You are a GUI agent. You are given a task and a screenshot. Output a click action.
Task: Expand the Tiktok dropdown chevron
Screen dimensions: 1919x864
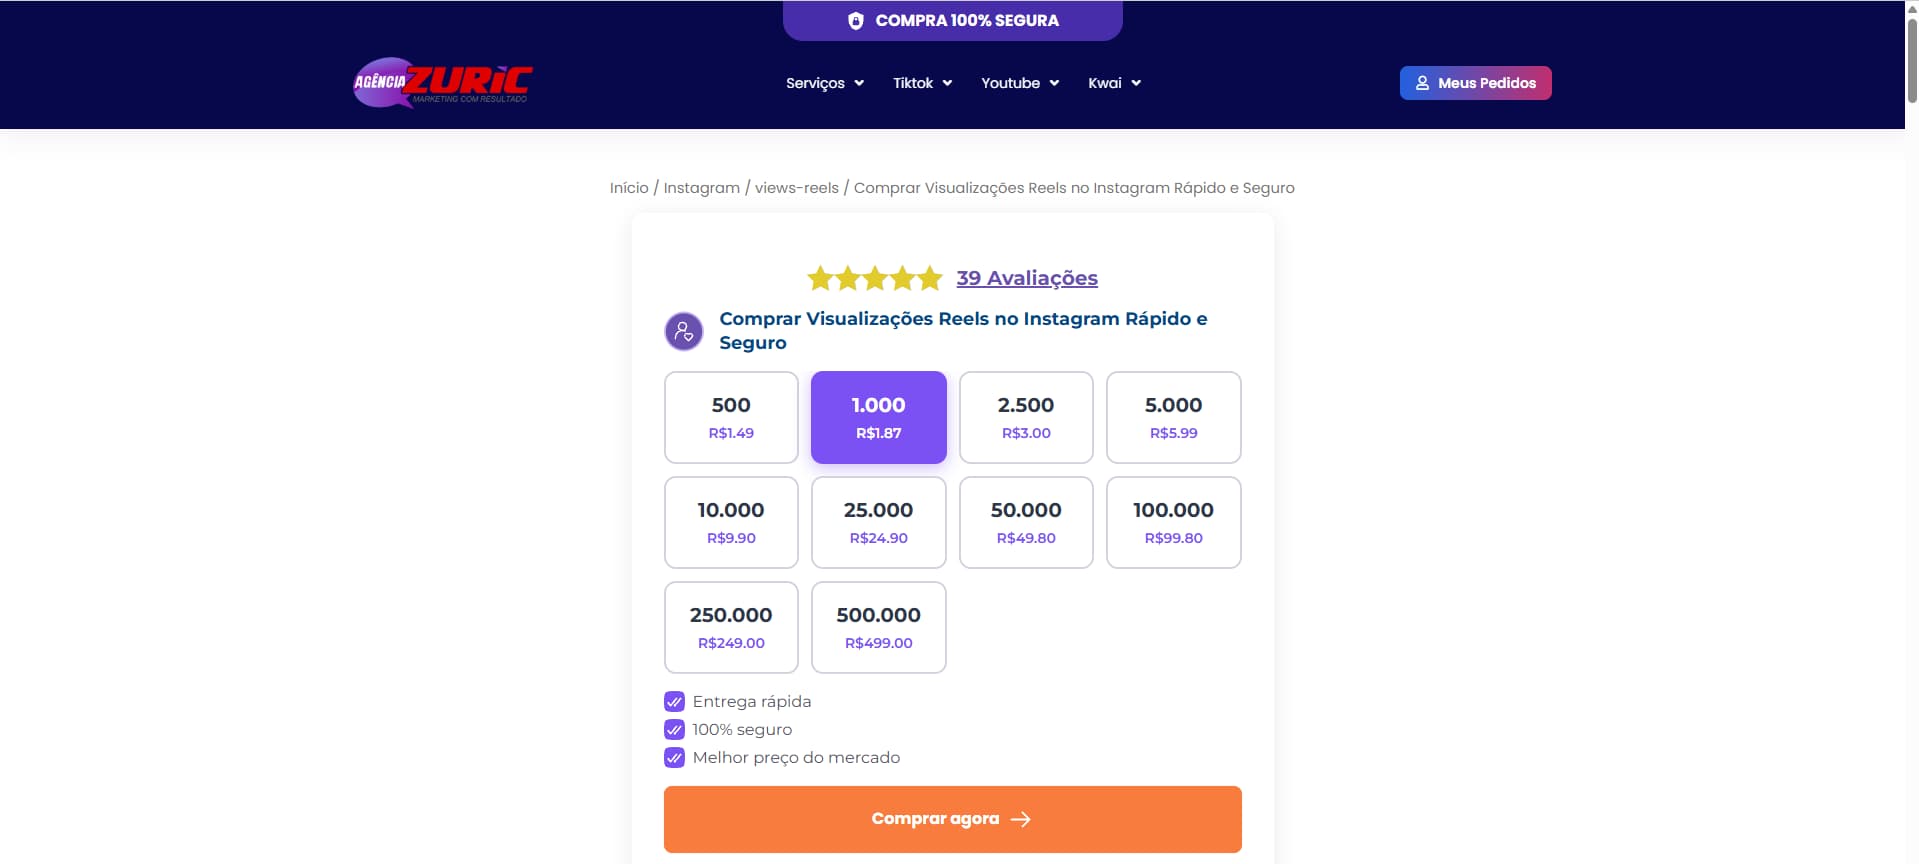[948, 83]
